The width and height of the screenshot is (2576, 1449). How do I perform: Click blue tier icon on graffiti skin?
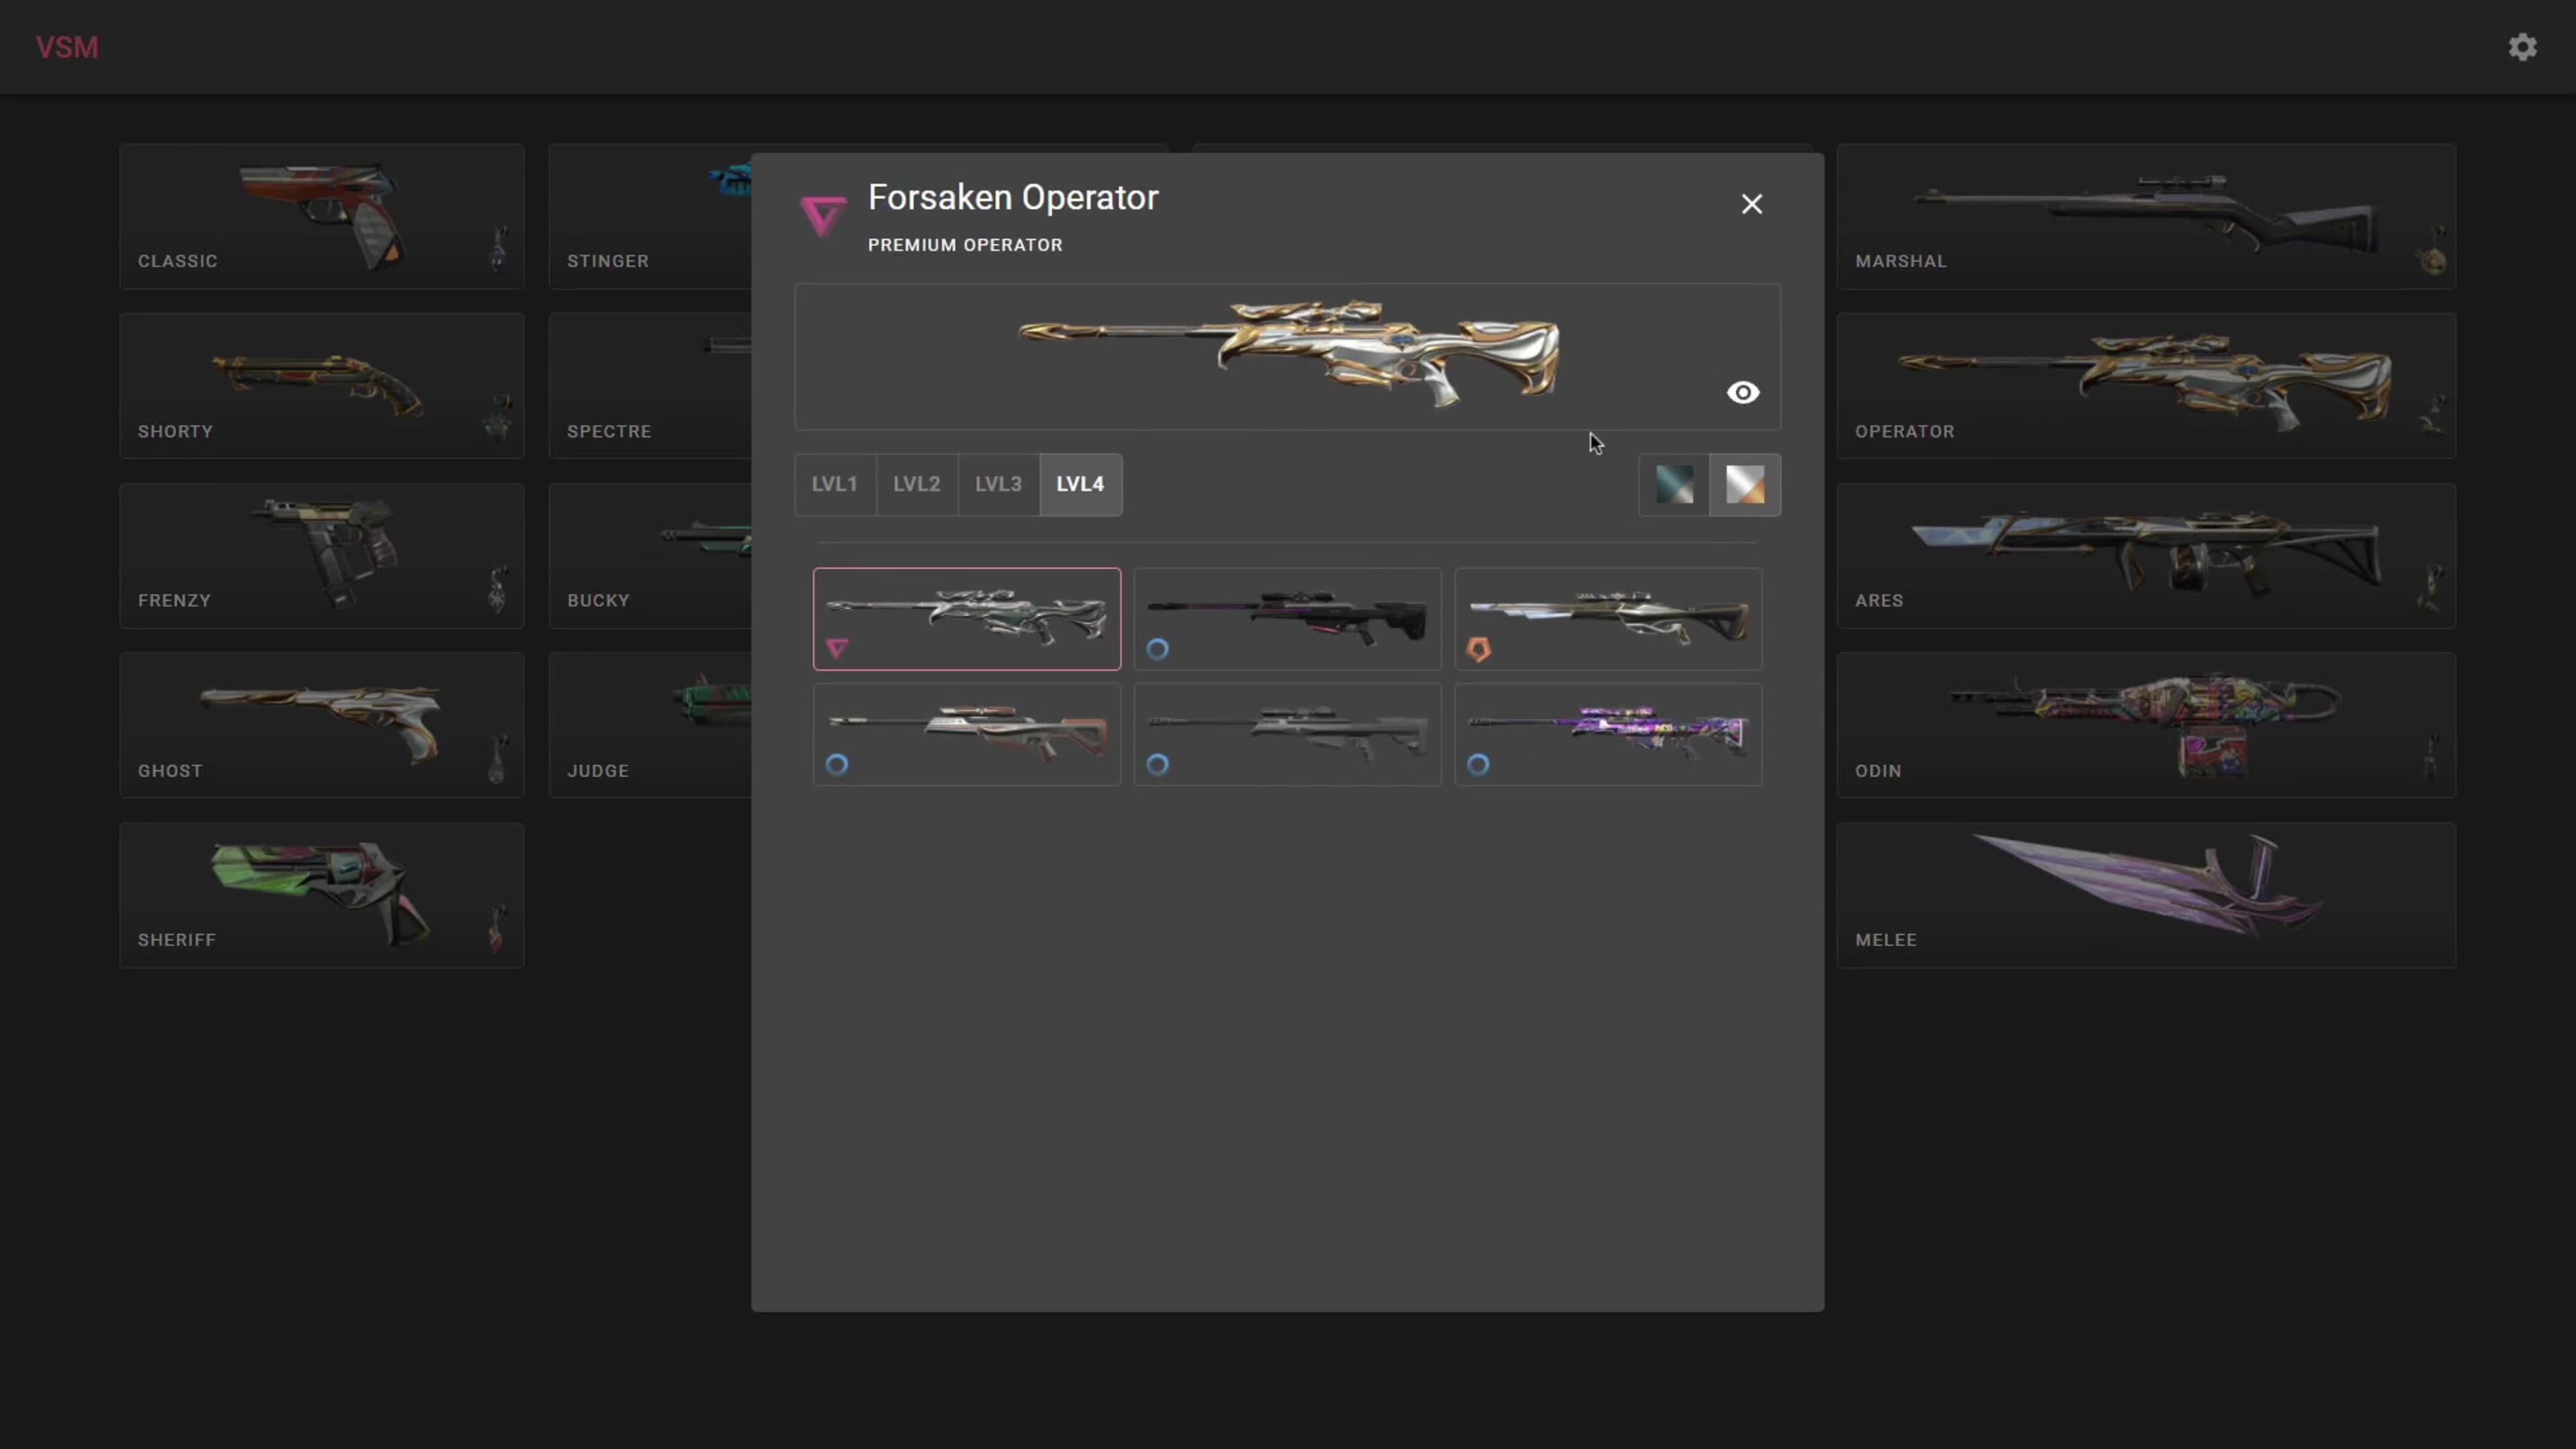click(x=1478, y=765)
